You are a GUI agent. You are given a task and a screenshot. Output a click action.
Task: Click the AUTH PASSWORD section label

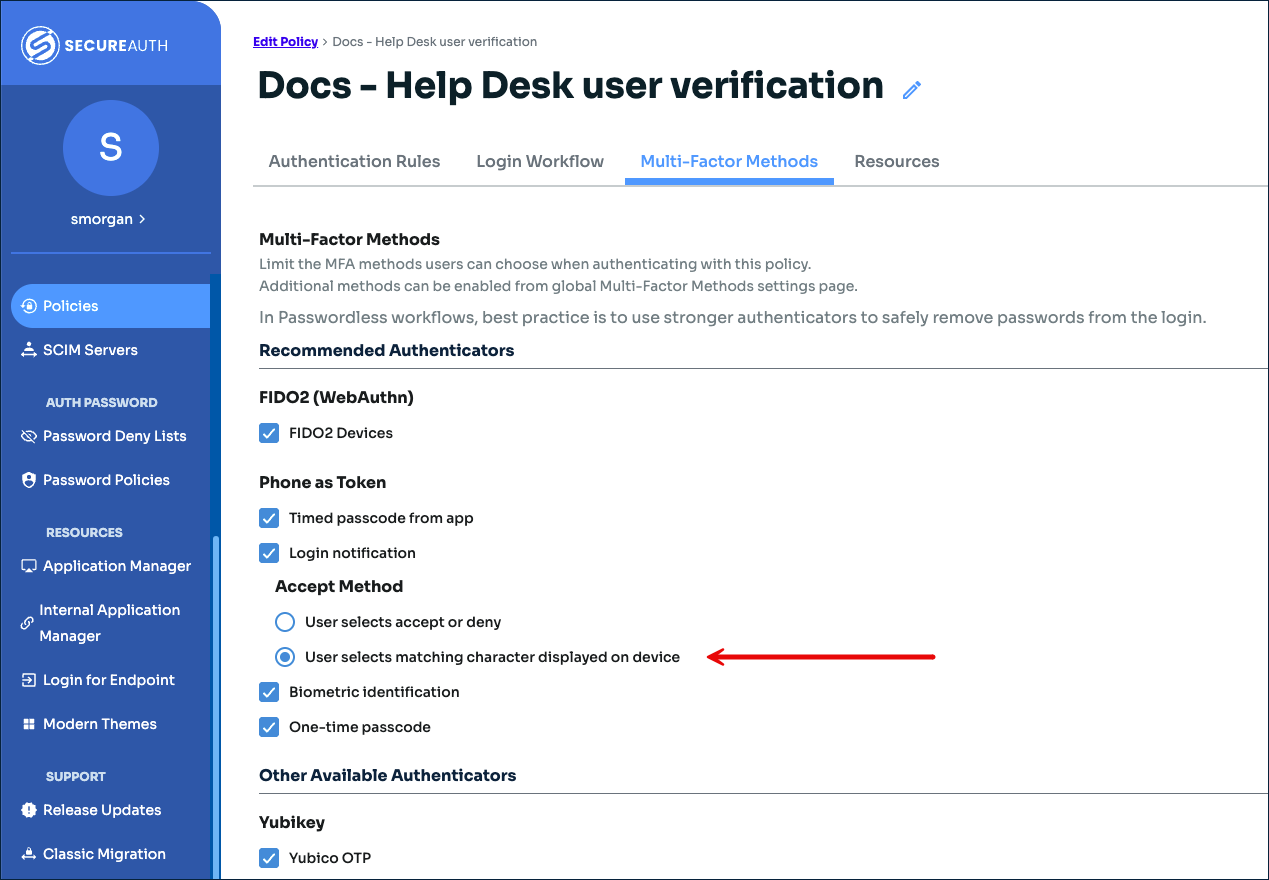click(x=102, y=402)
